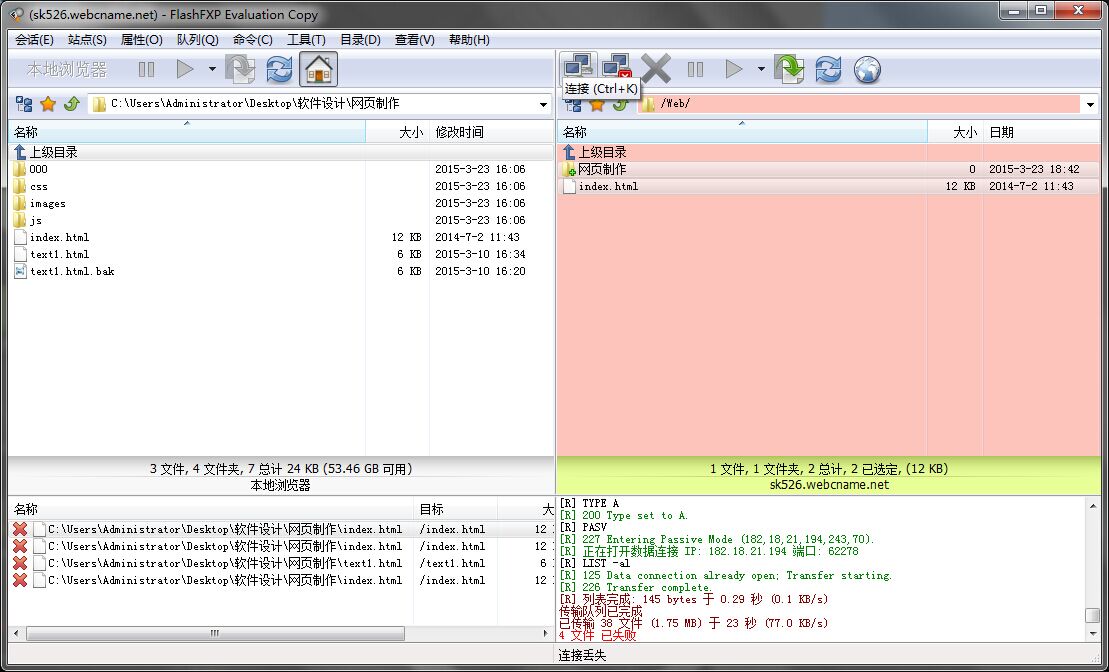
Task: Click the pause icon in the remote toolbar
Action: coord(695,69)
